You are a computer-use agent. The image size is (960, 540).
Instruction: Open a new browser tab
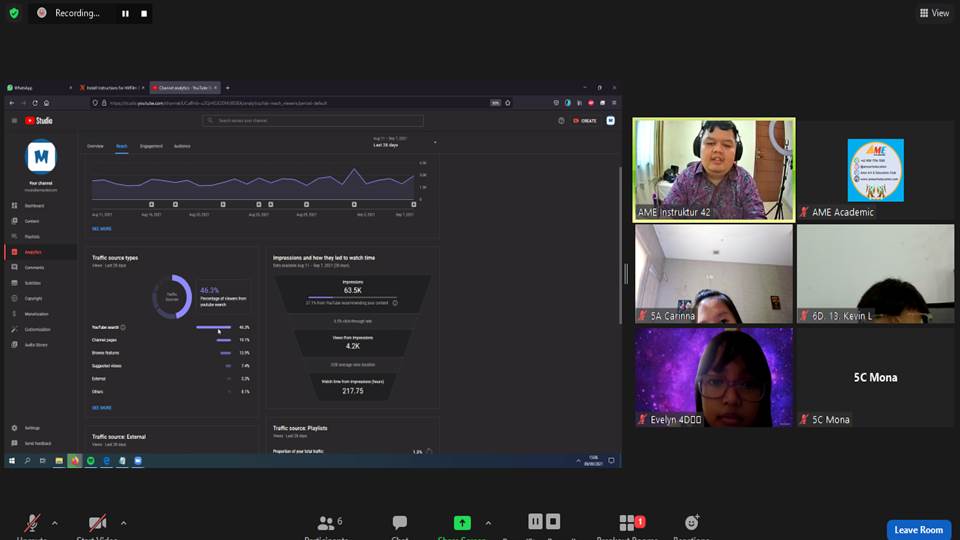coord(228,88)
